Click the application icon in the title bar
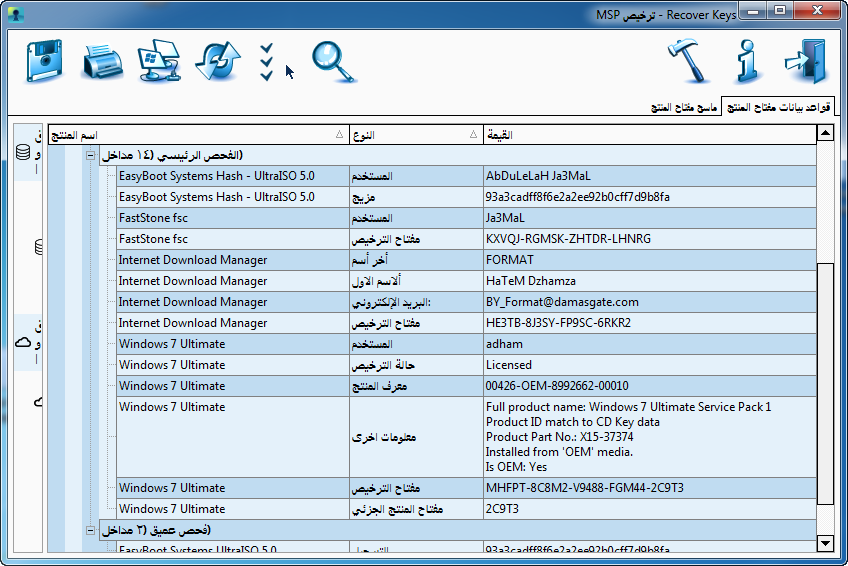The image size is (848, 566). [x=16, y=15]
